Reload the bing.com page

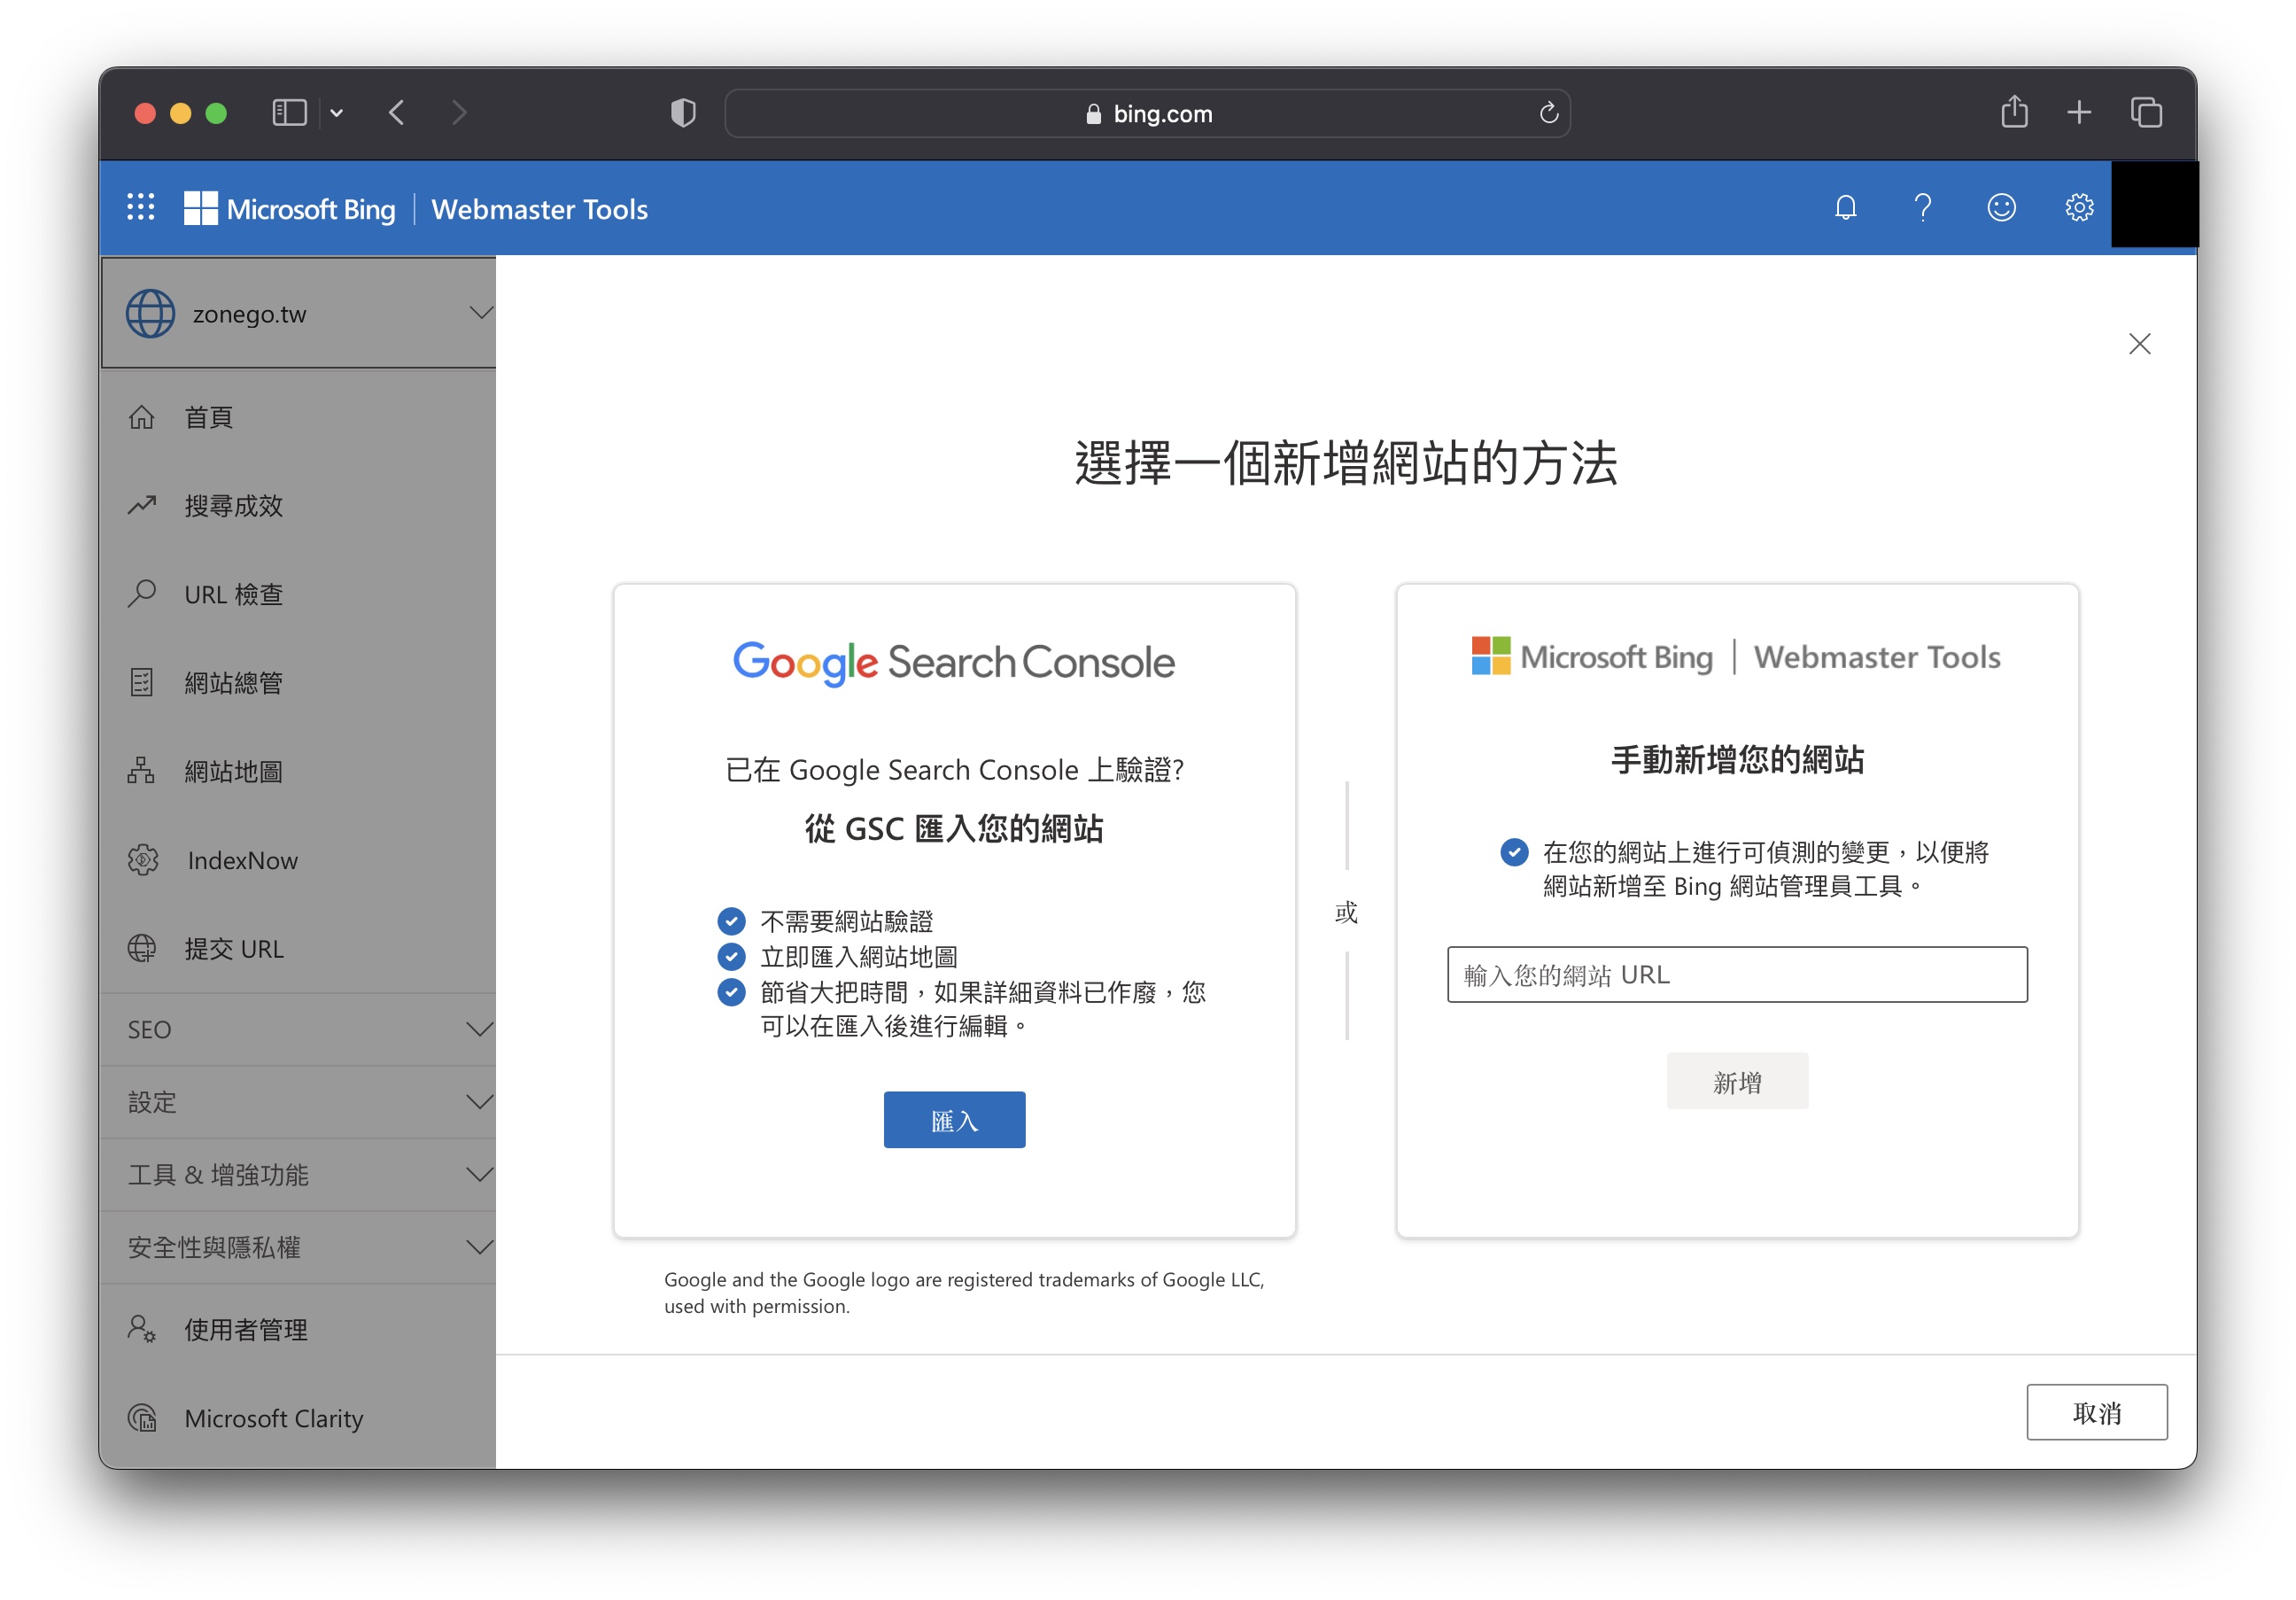pos(1548,113)
